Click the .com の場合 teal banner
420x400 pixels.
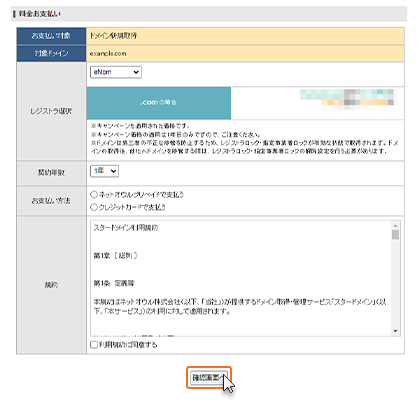[x=159, y=103]
